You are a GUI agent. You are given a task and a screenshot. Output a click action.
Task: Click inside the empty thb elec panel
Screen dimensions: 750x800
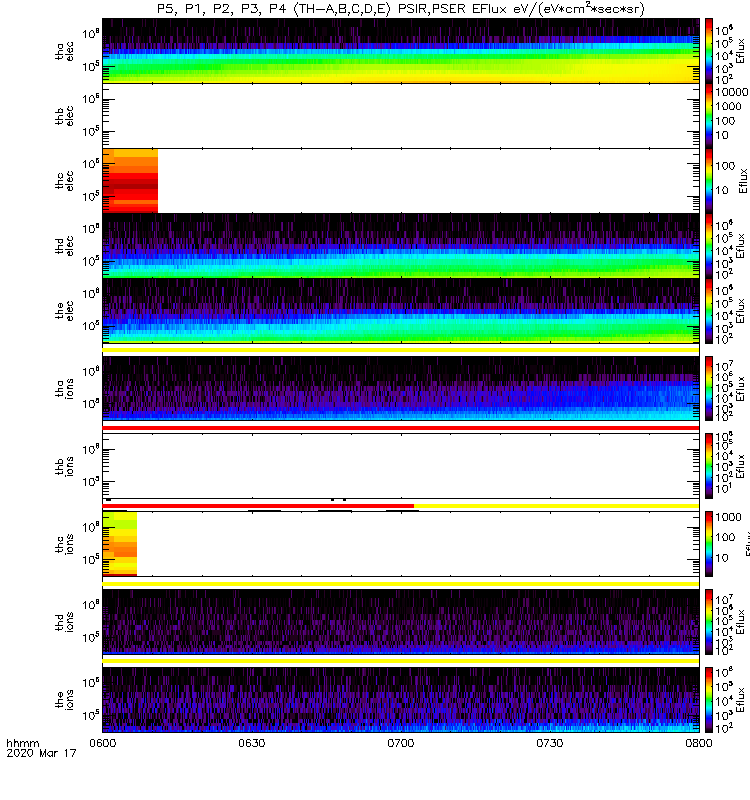(x=401, y=116)
